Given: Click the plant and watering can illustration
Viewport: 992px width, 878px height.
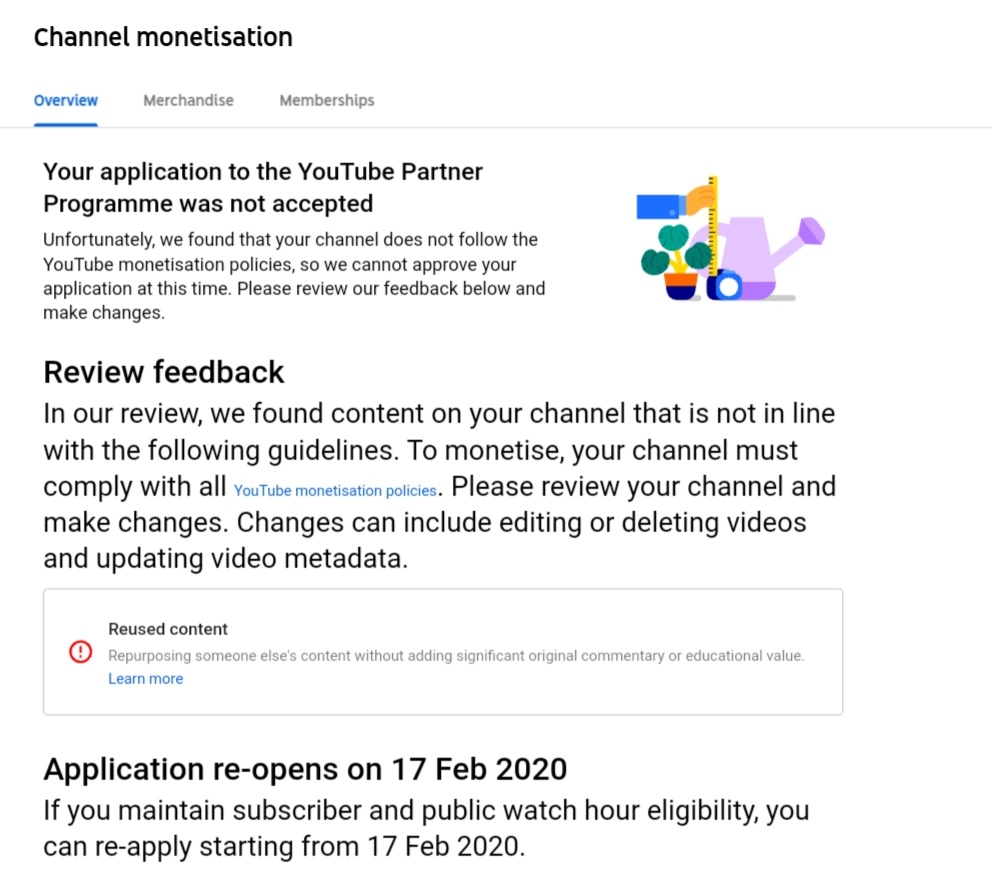Looking at the screenshot, I should (730, 238).
